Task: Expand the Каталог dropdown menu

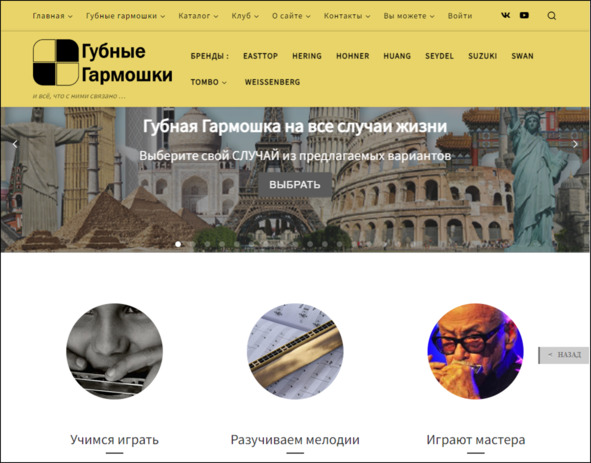Action: click(x=198, y=16)
